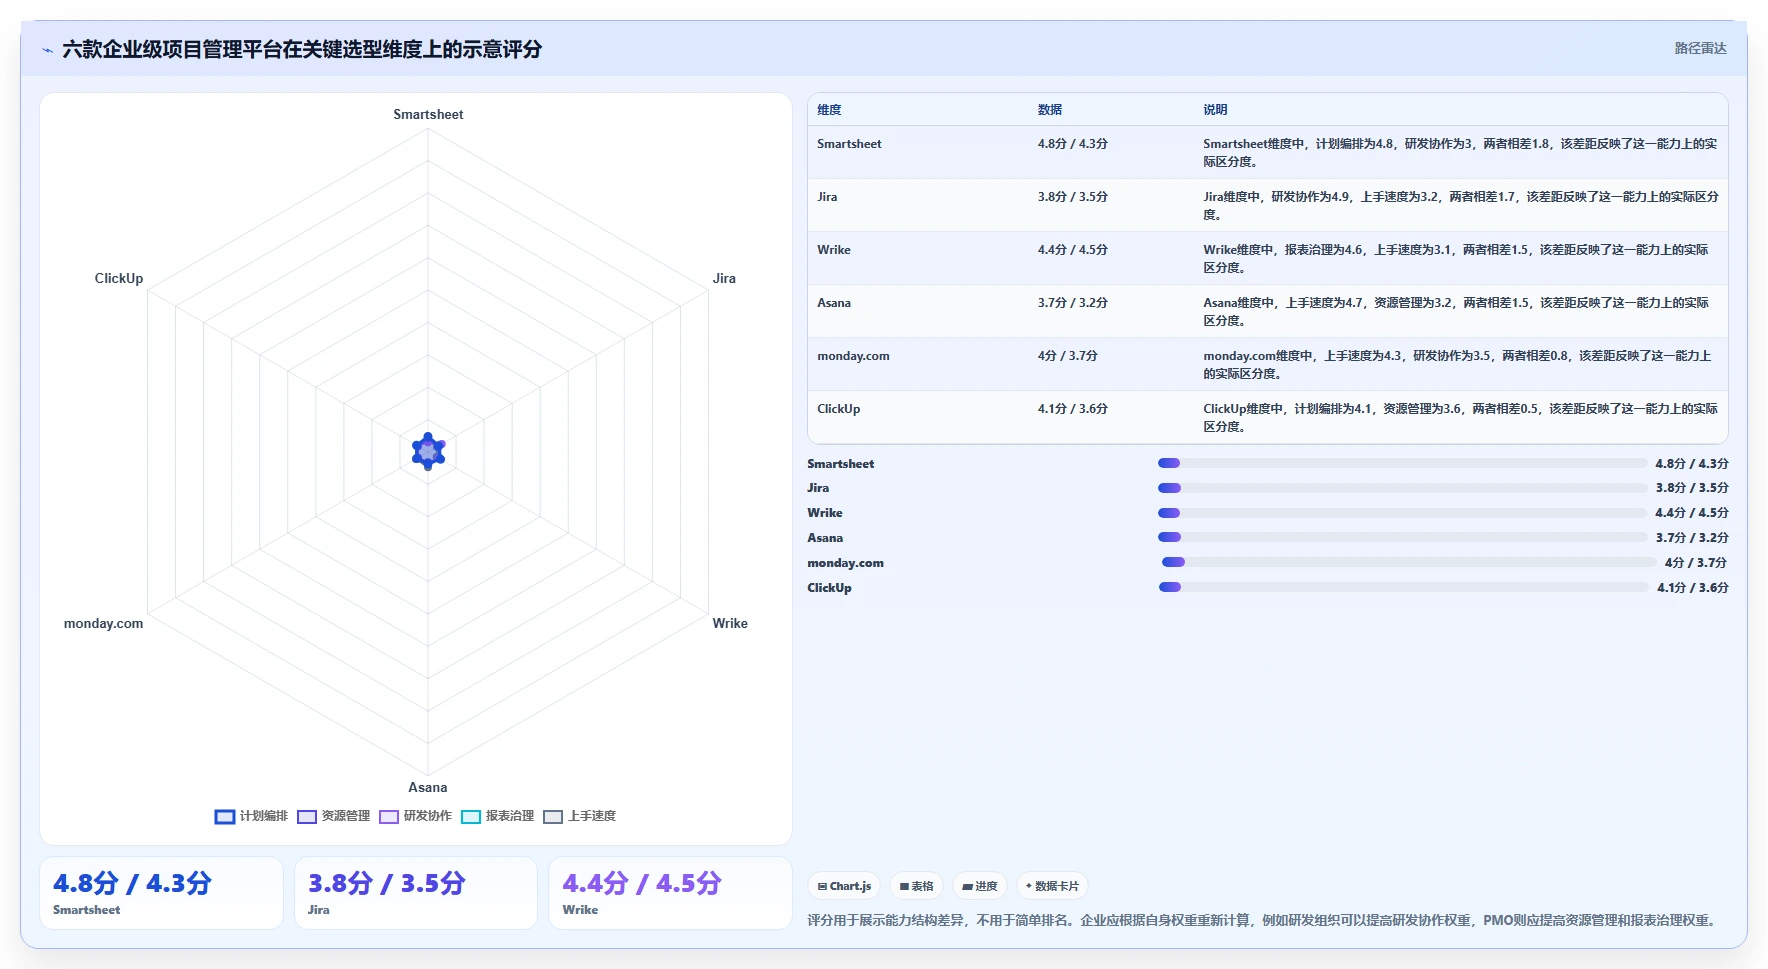1768x969 pixels.
Task: Click the ClickUp row description in the table
Action: pos(1460,418)
